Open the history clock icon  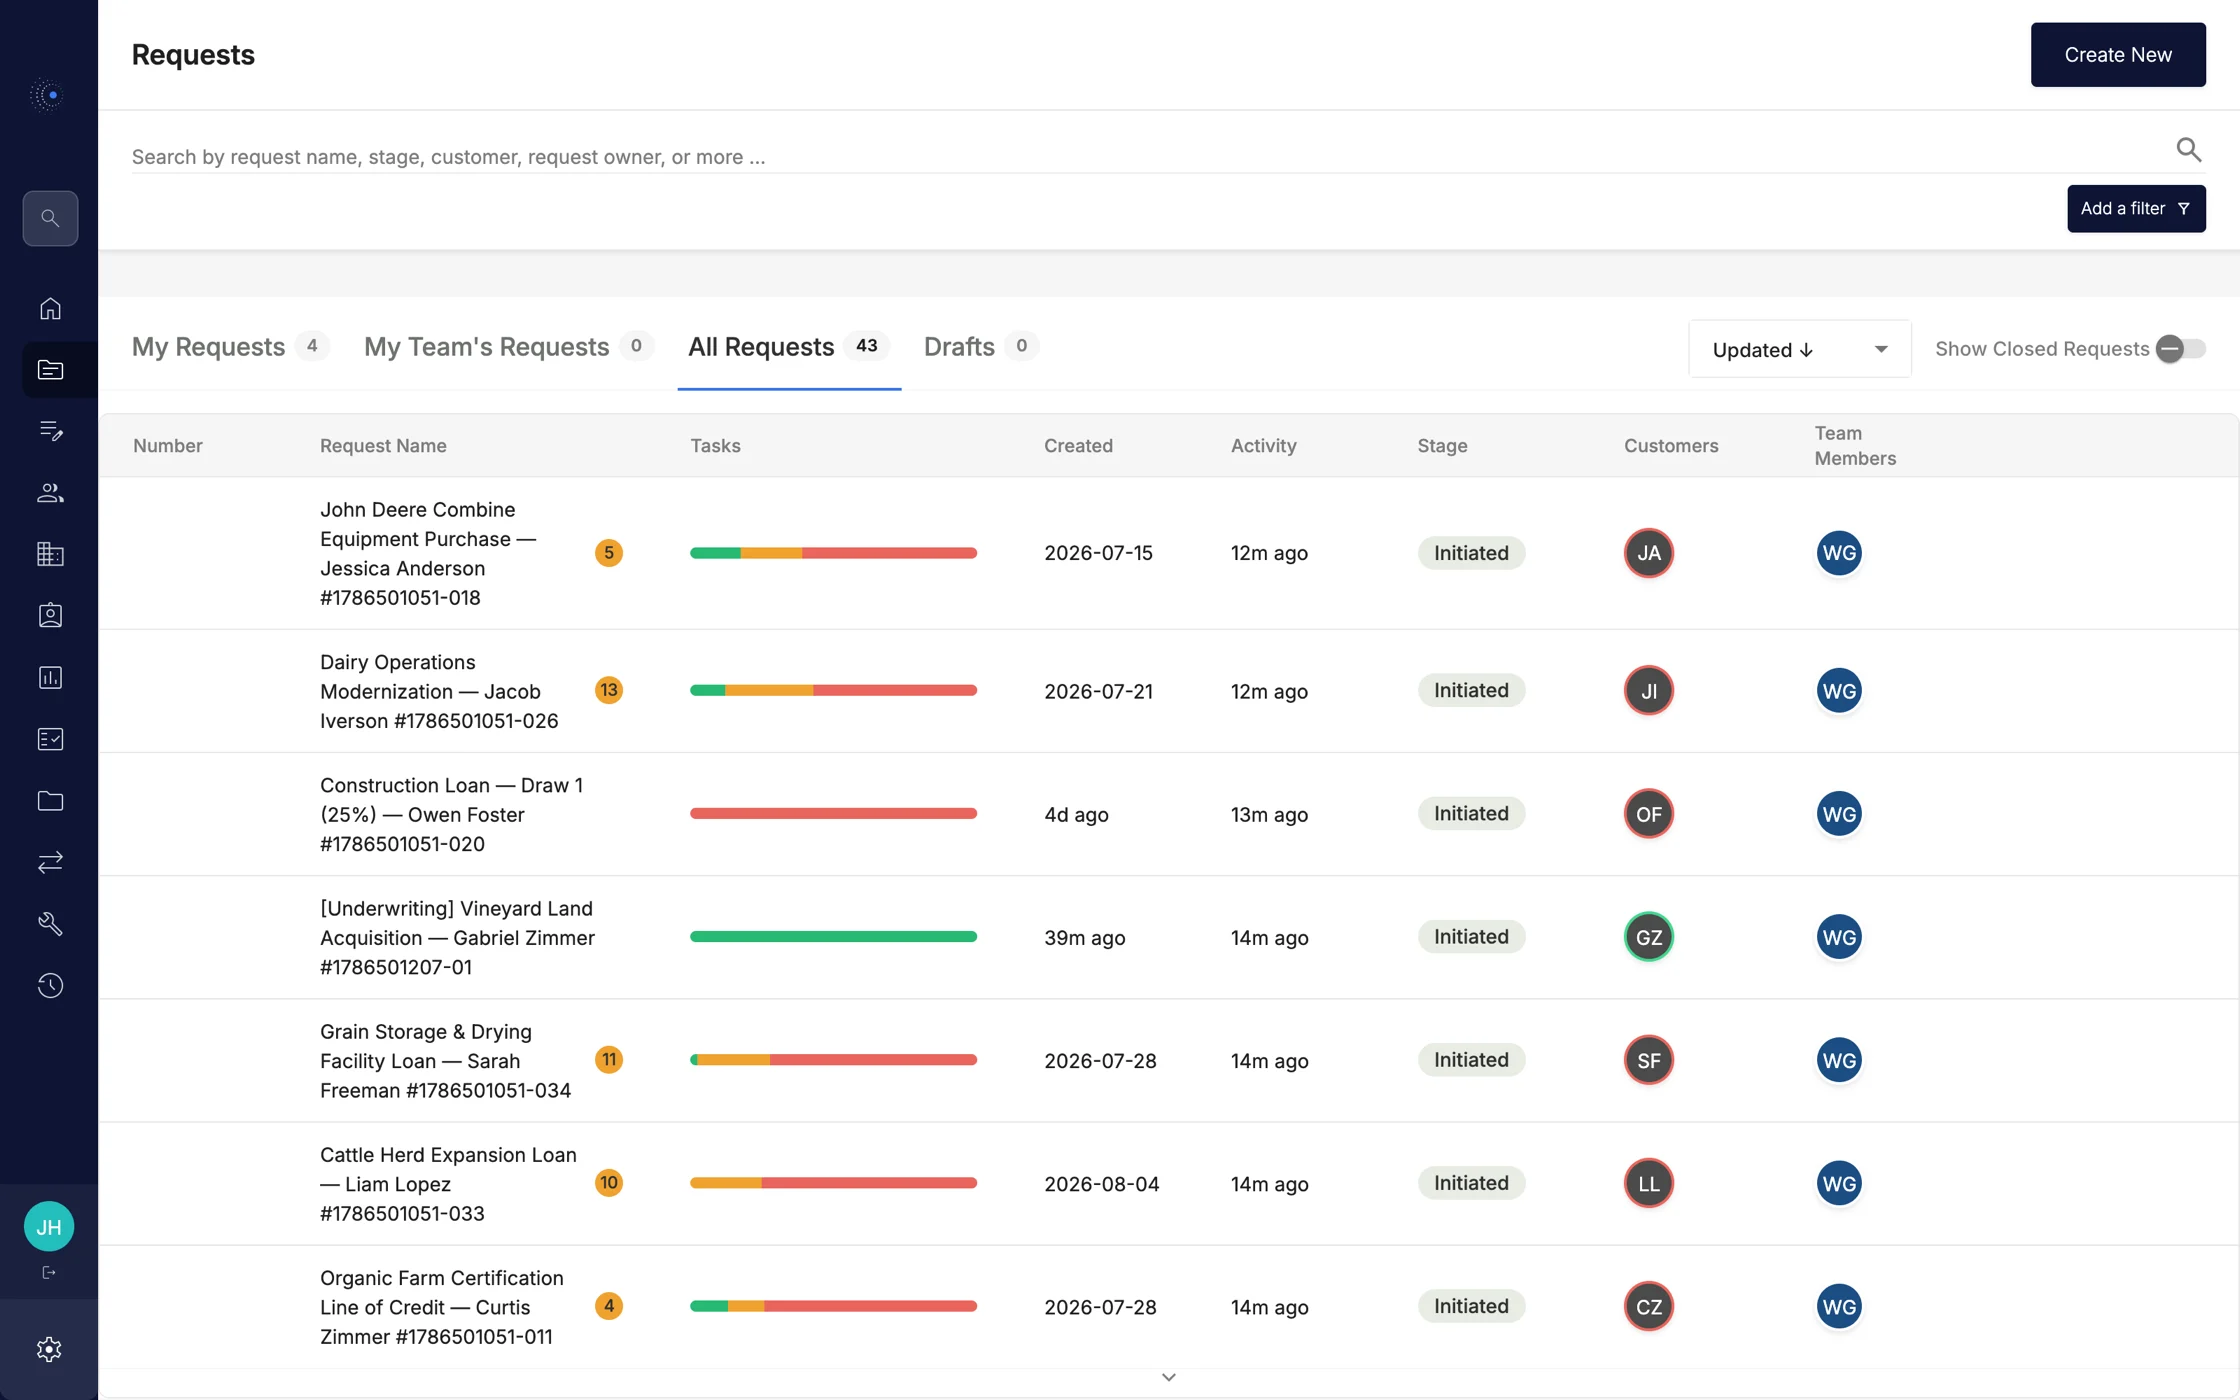50,986
